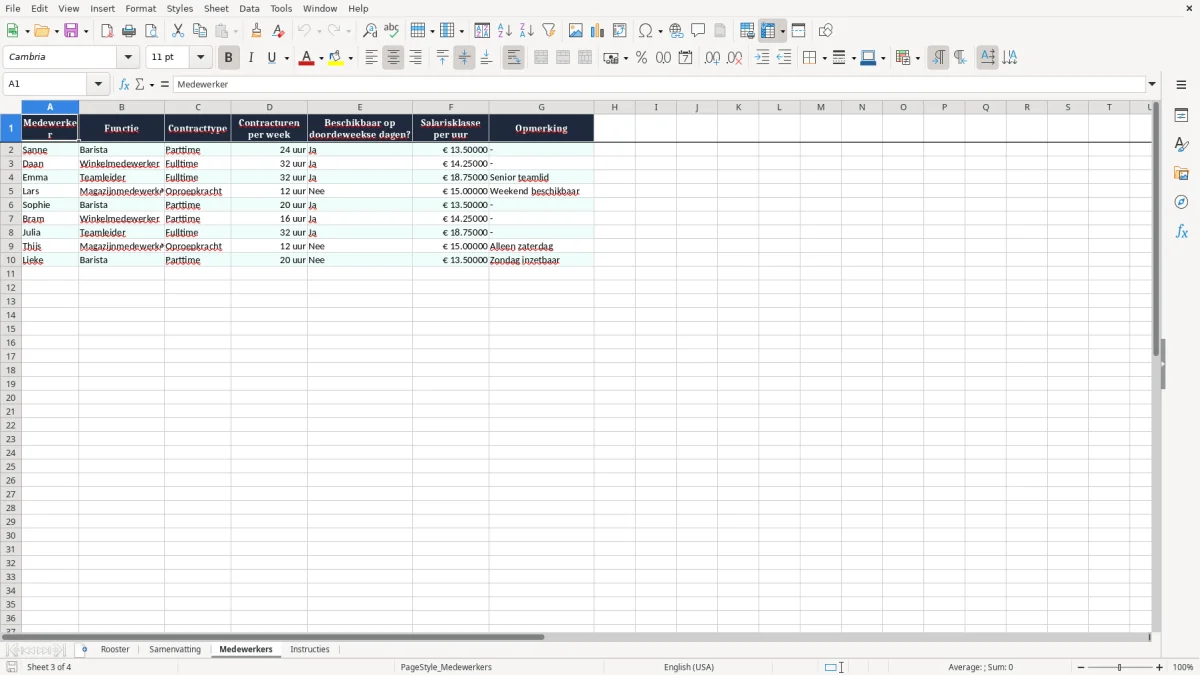The image size is (1200, 675).
Task: Define the print area
Action: (747, 31)
